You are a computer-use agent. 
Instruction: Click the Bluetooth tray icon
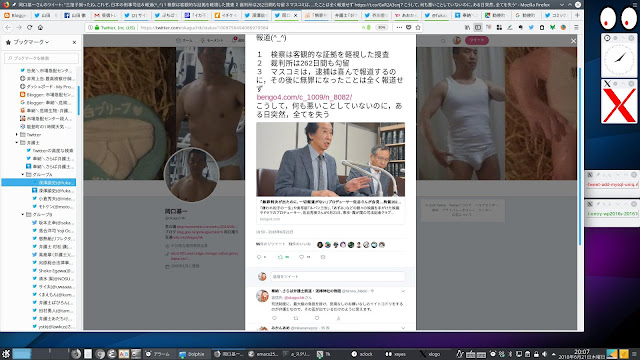tap(510, 354)
